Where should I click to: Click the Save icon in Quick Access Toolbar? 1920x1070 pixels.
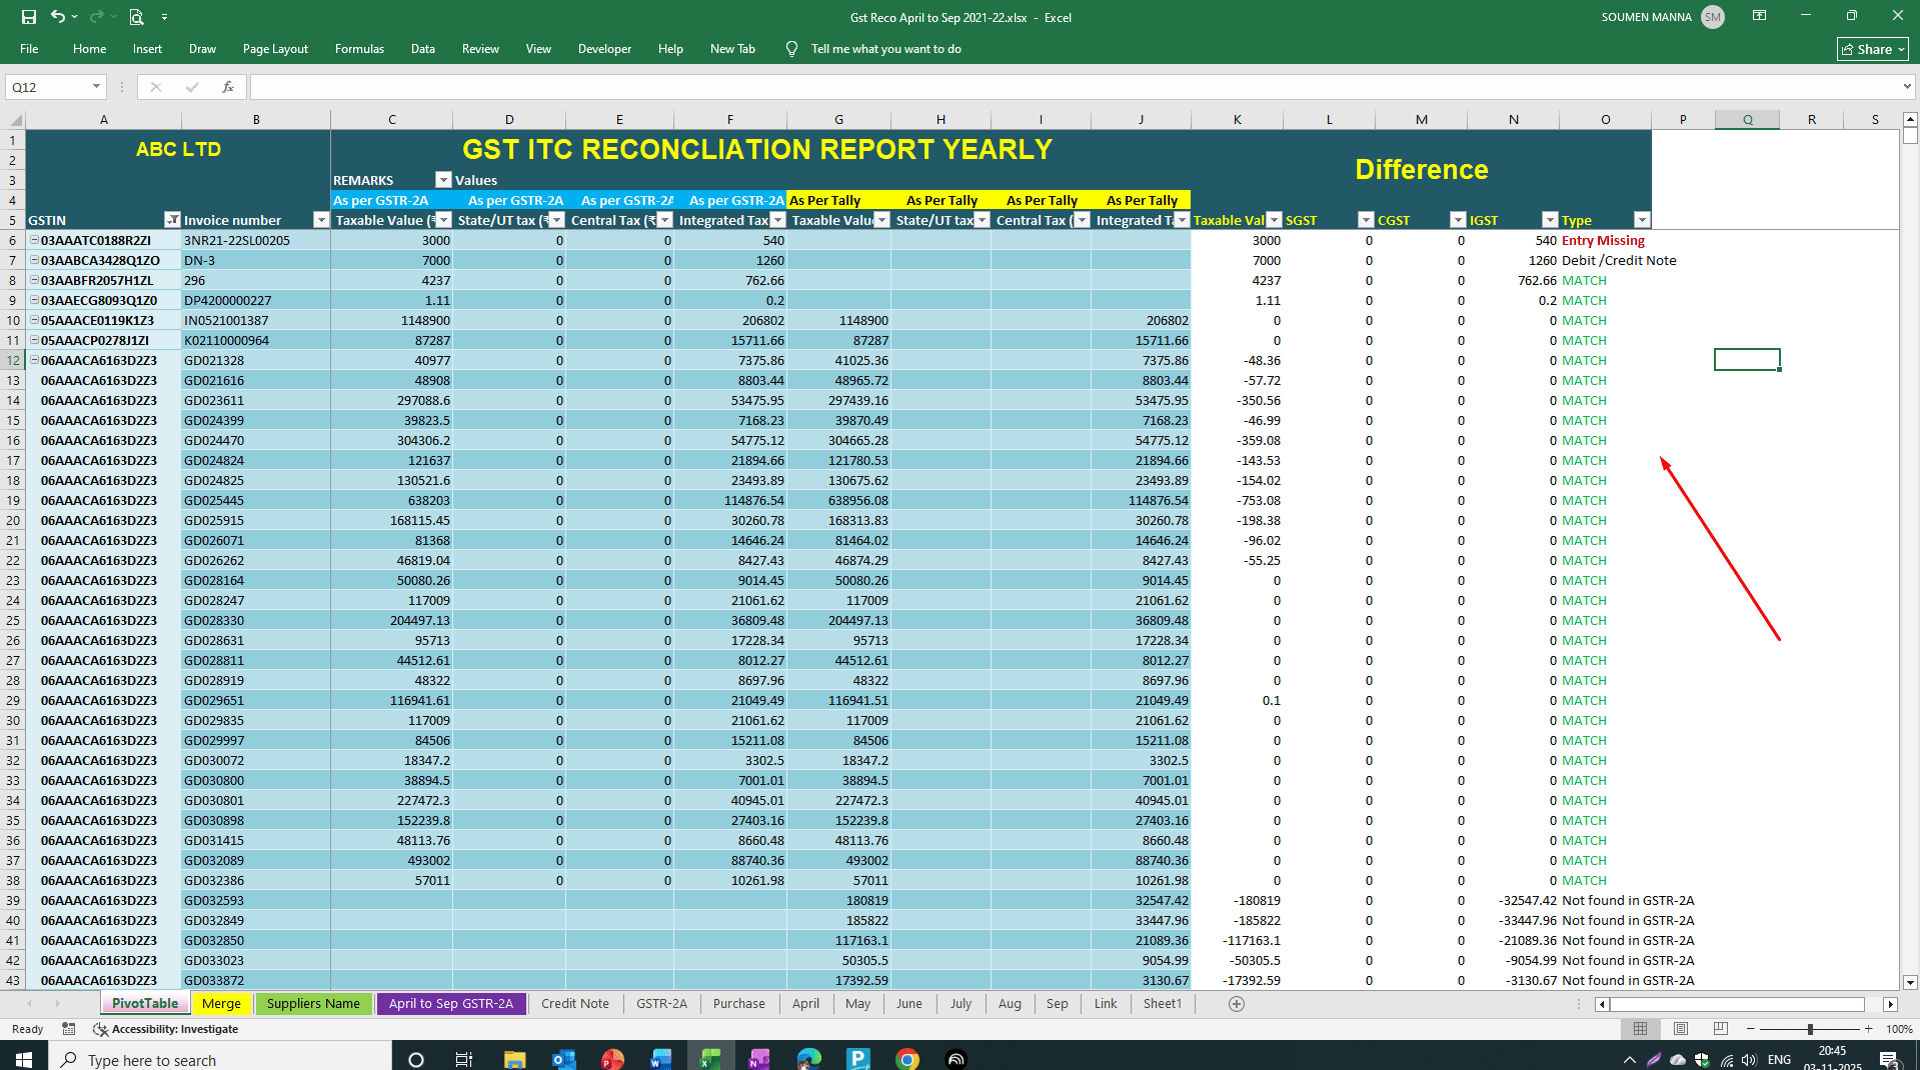coord(29,17)
